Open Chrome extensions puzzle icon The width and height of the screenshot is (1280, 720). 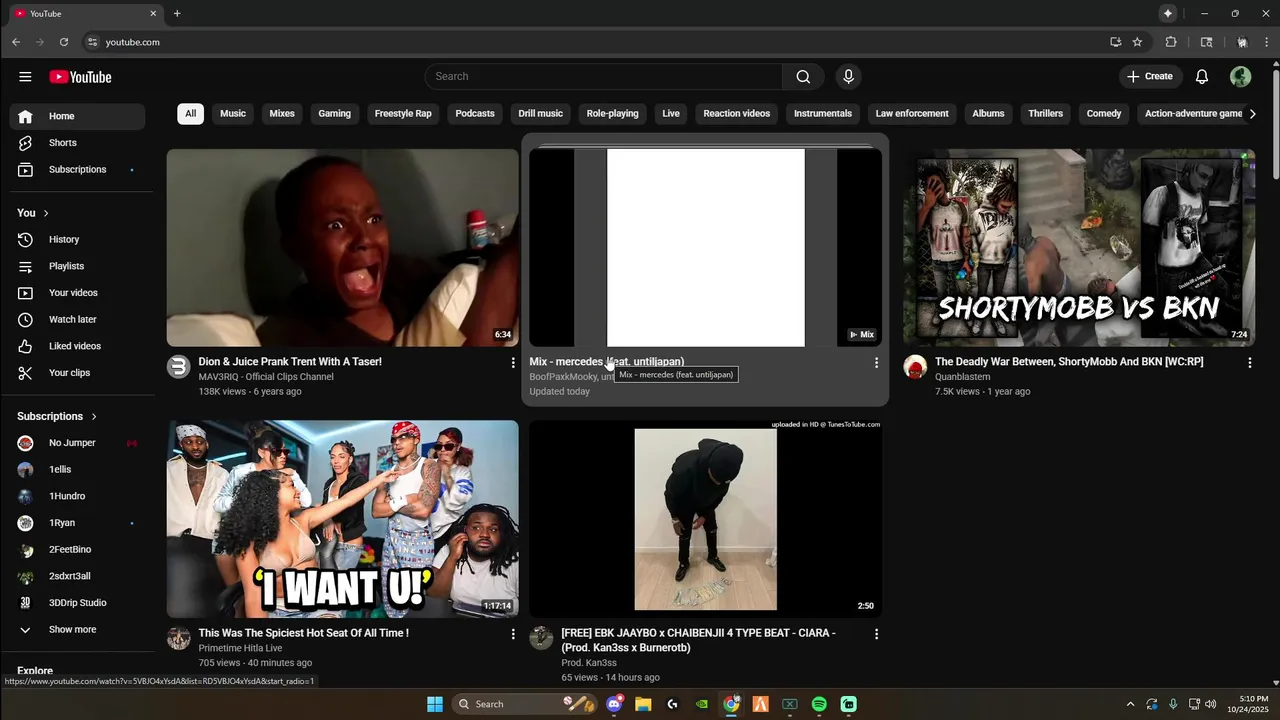(1171, 42)
